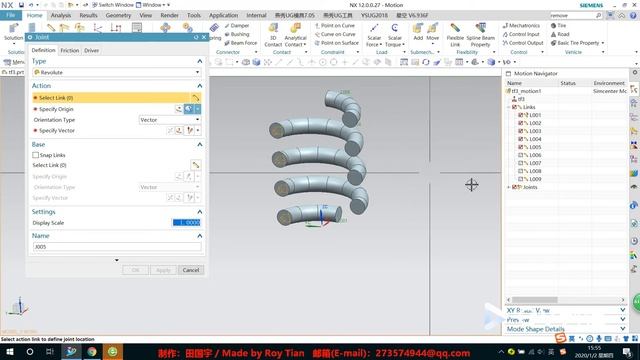This screenshot has height=360, width=640.
Task: Open the Analysis ribbon tab
Action: click(61, 15)
